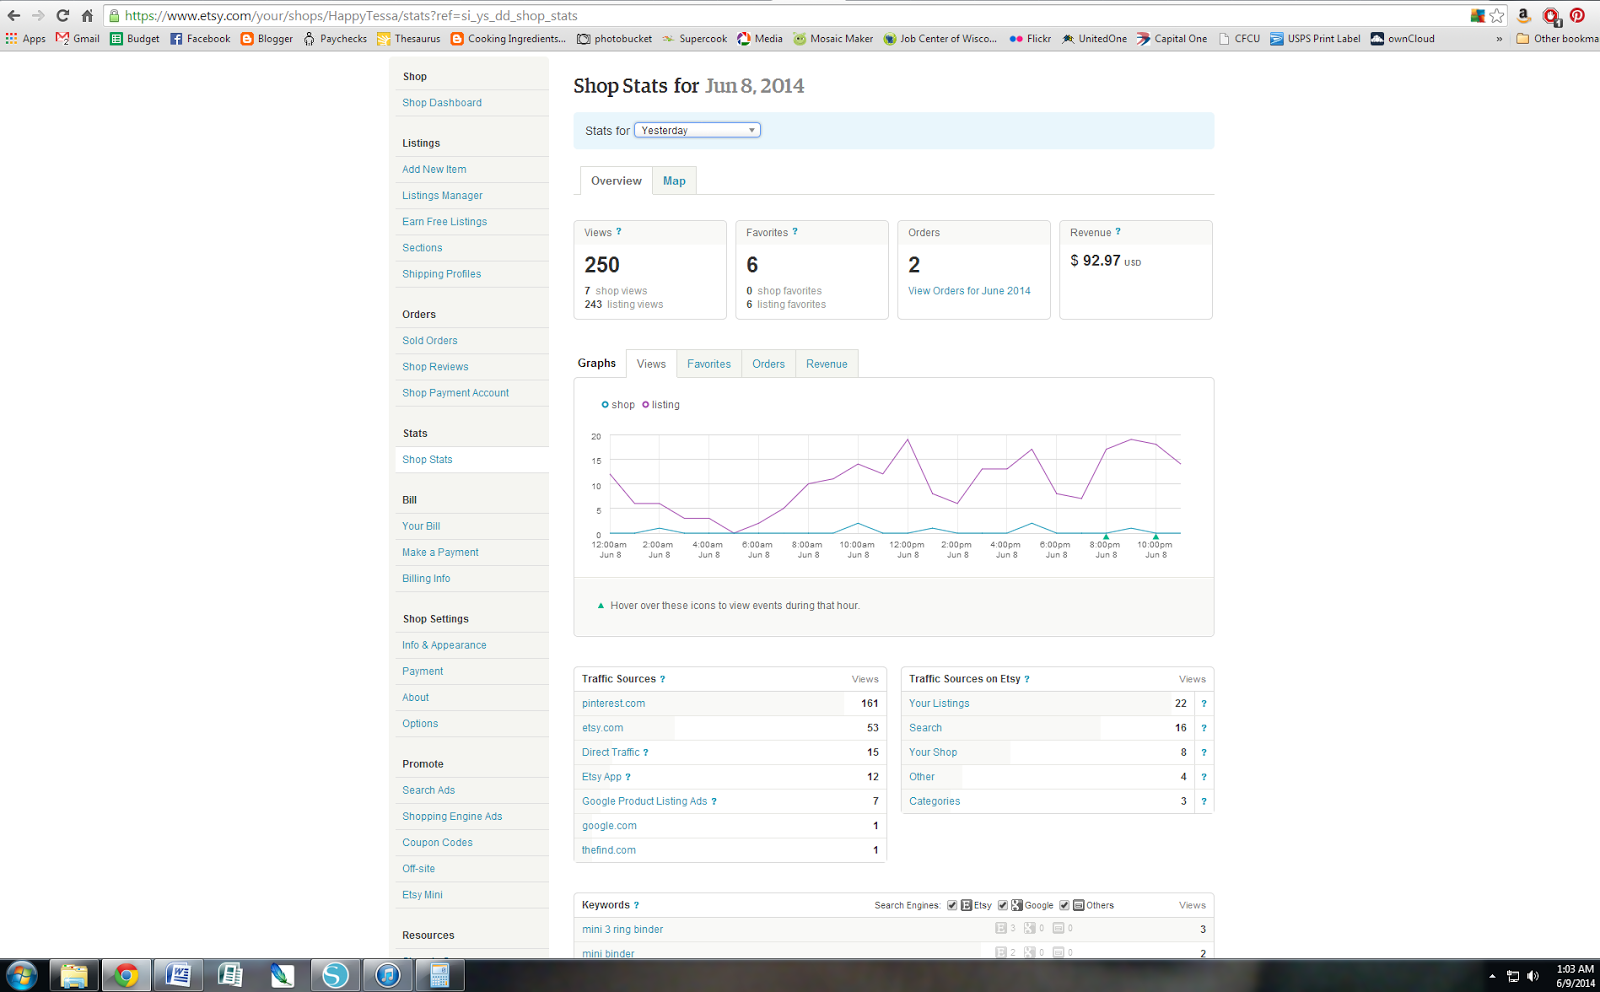This screenshot has height=992, width=1600.
Task: Open Microsoft Word from taskbar
Action: 178,975
